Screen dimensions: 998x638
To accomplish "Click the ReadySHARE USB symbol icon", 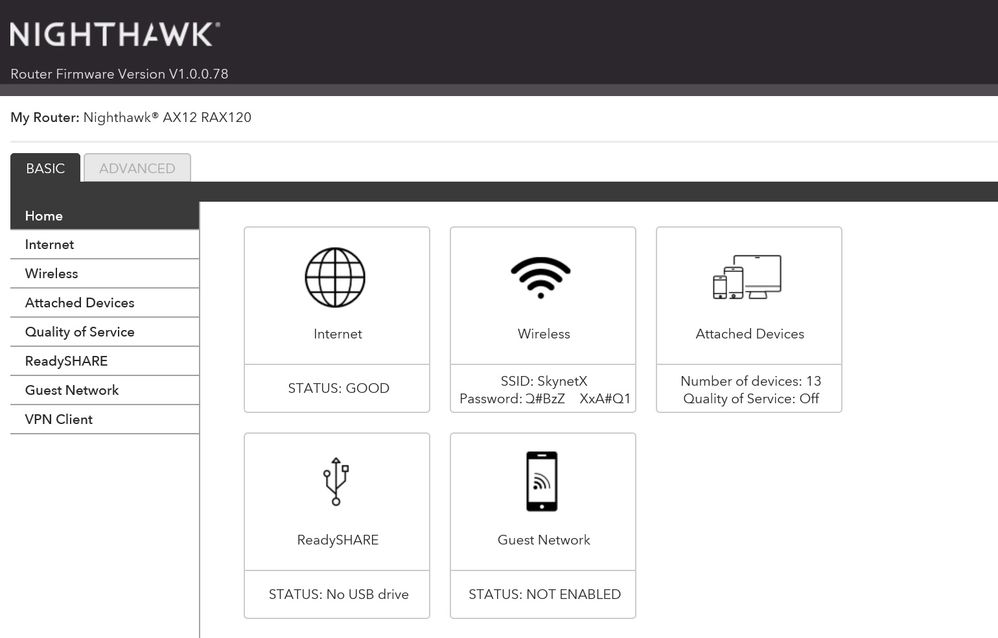I will pos(336,481).
